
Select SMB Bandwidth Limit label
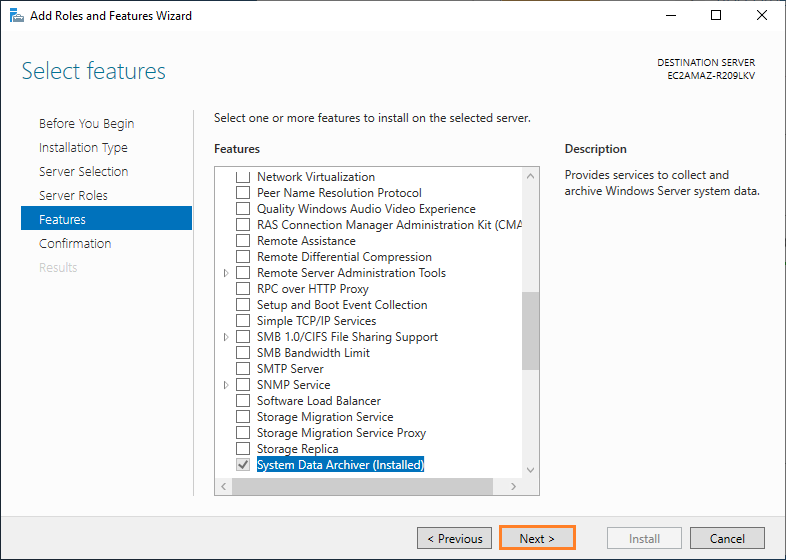(313, 353)
